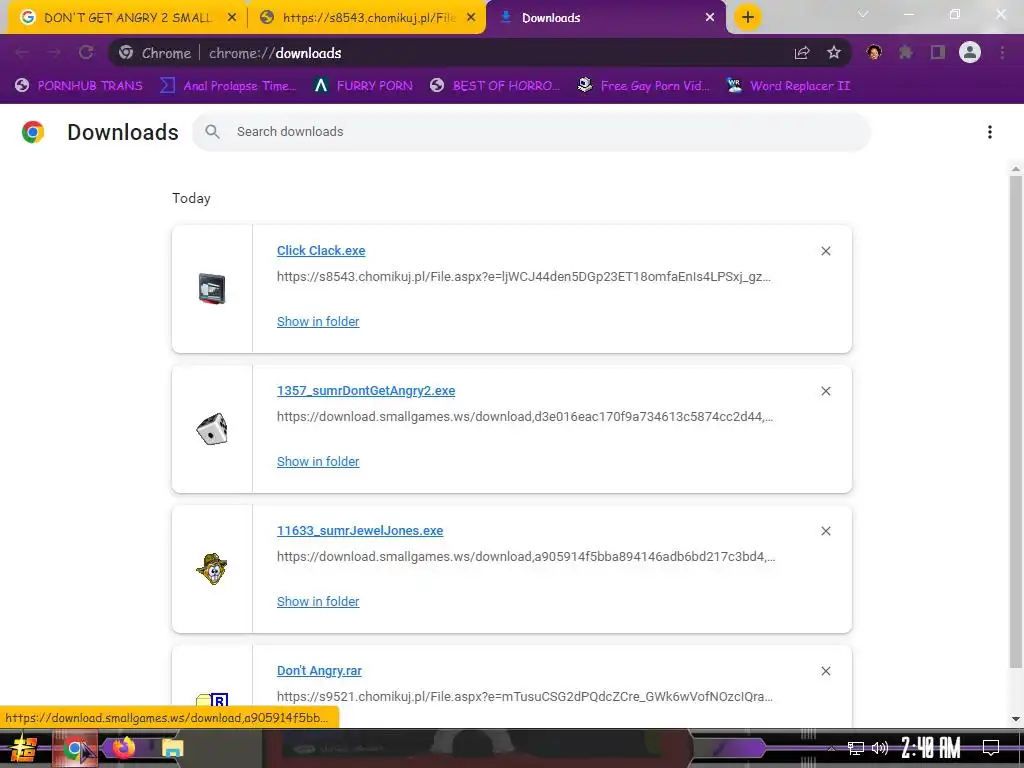Screen dimensions: 1024x768
Task: Open the 11633_sumrJewelJones.exe link
Action: click(x=360, y=531)
